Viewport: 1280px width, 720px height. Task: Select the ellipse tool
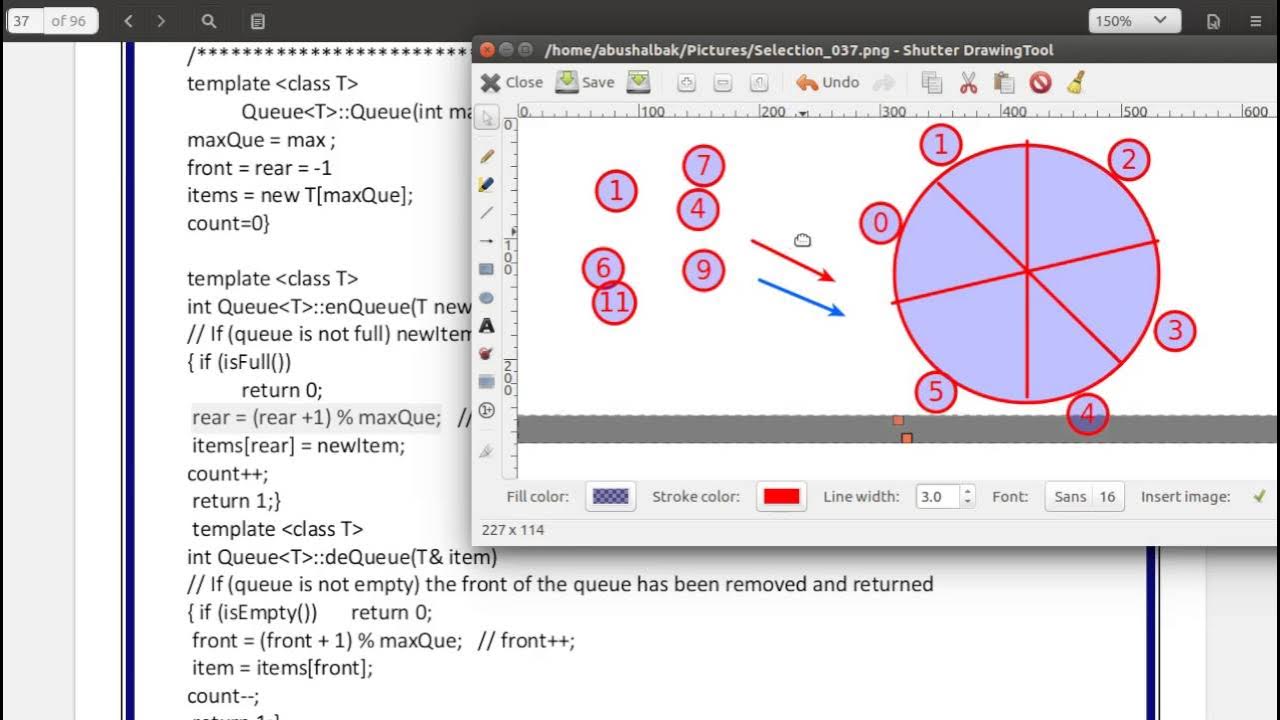487,298
